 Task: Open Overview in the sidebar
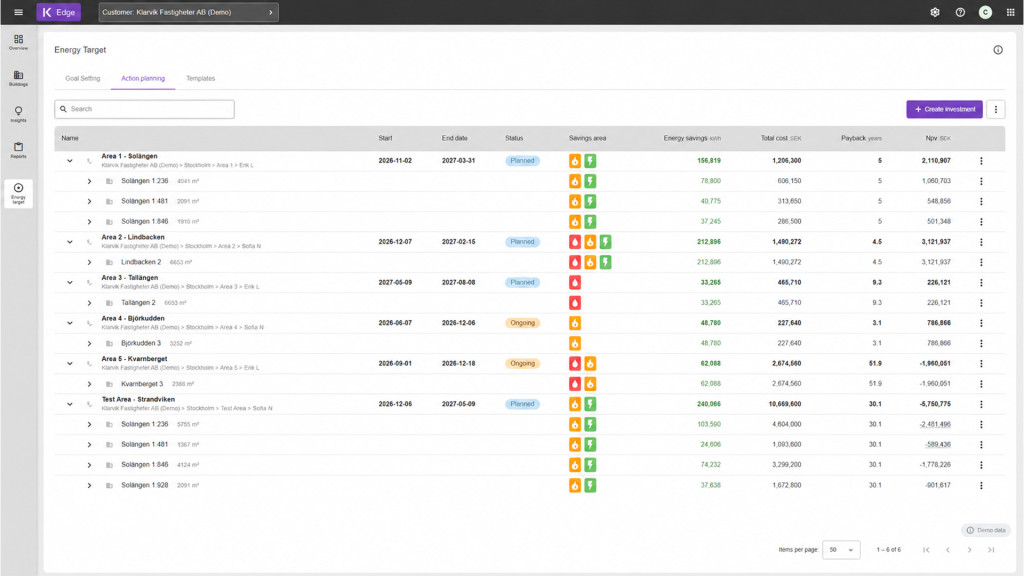click(18, 42)
